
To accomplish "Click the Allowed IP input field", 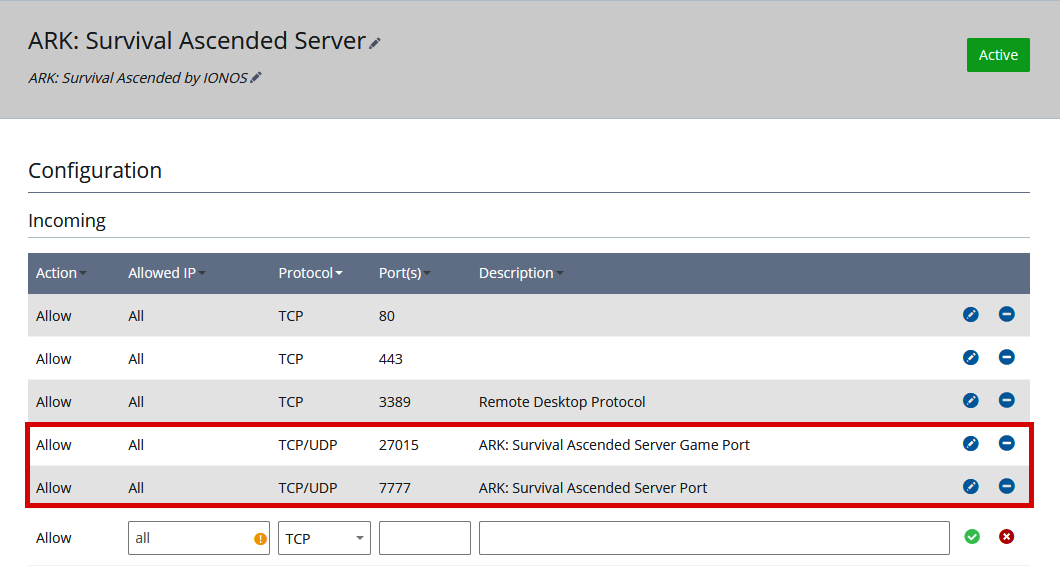I will (x=190, y=538).
